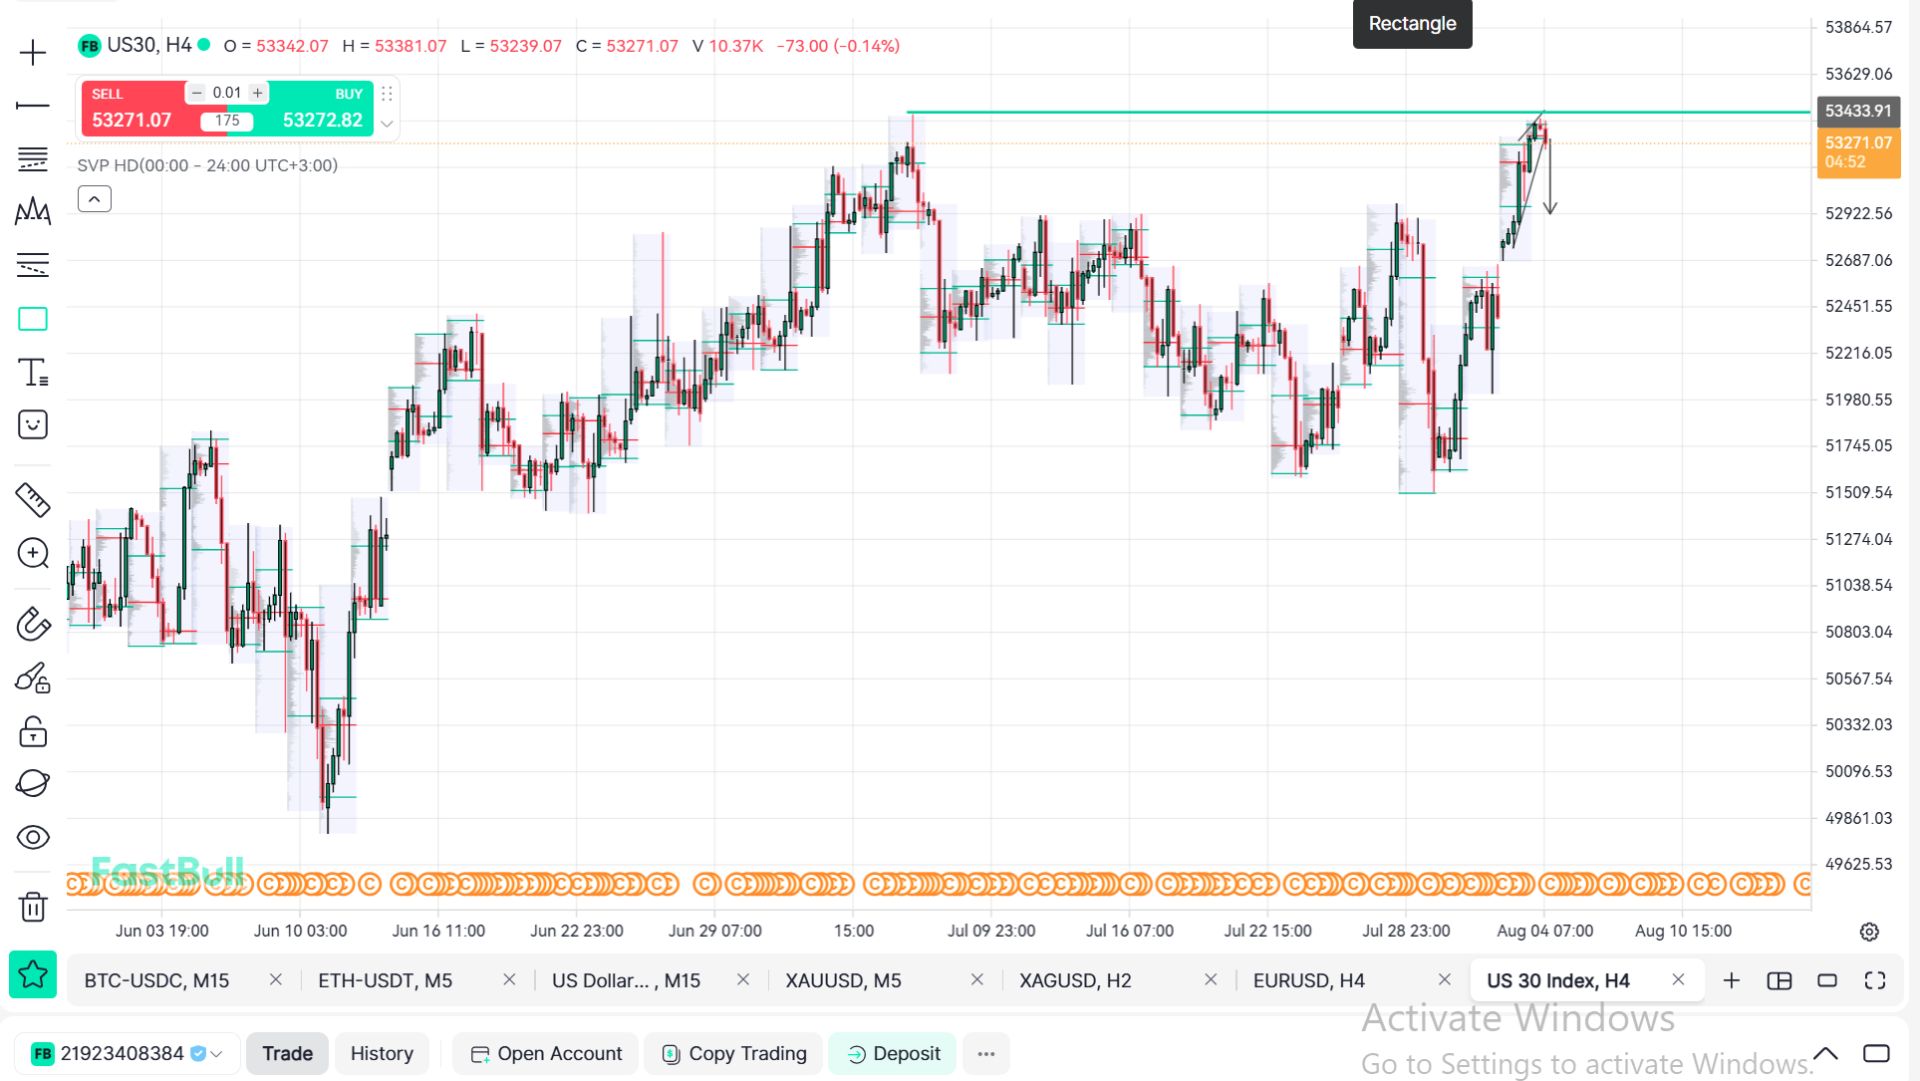Collapse the SVP HD indicator legend

pos(94,199)
